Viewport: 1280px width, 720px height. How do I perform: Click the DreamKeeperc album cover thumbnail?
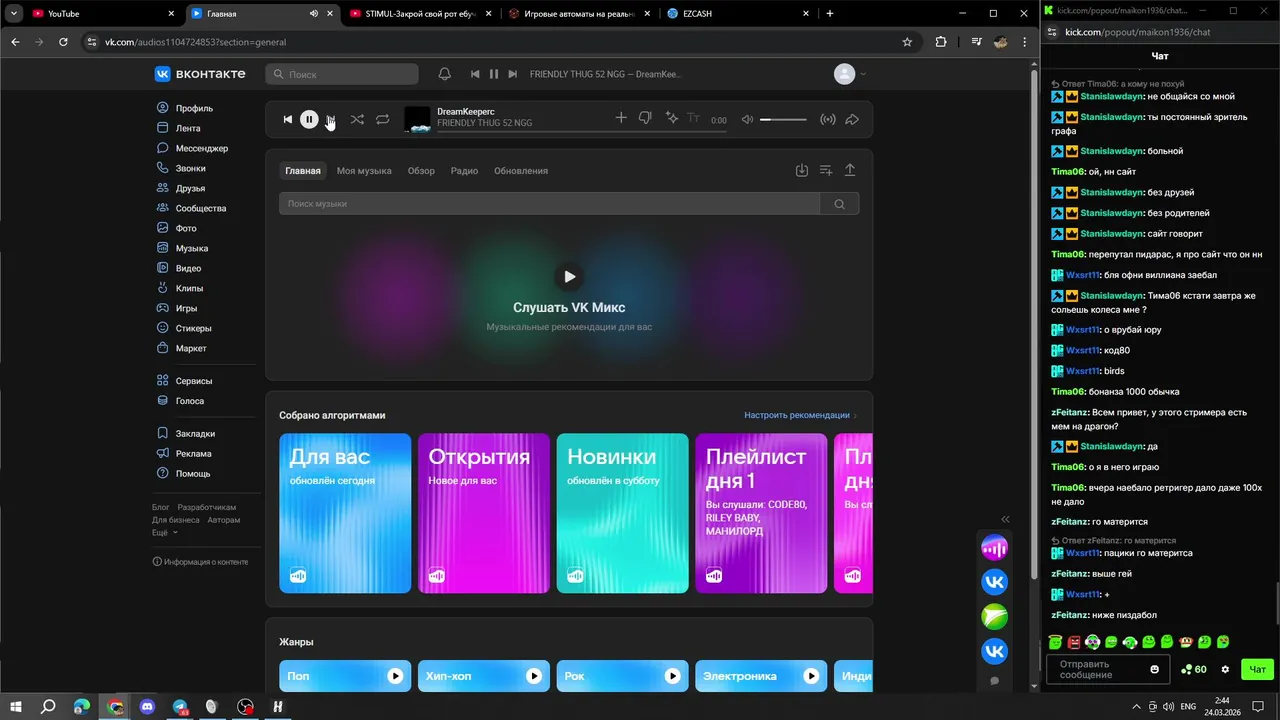(417, 119)
